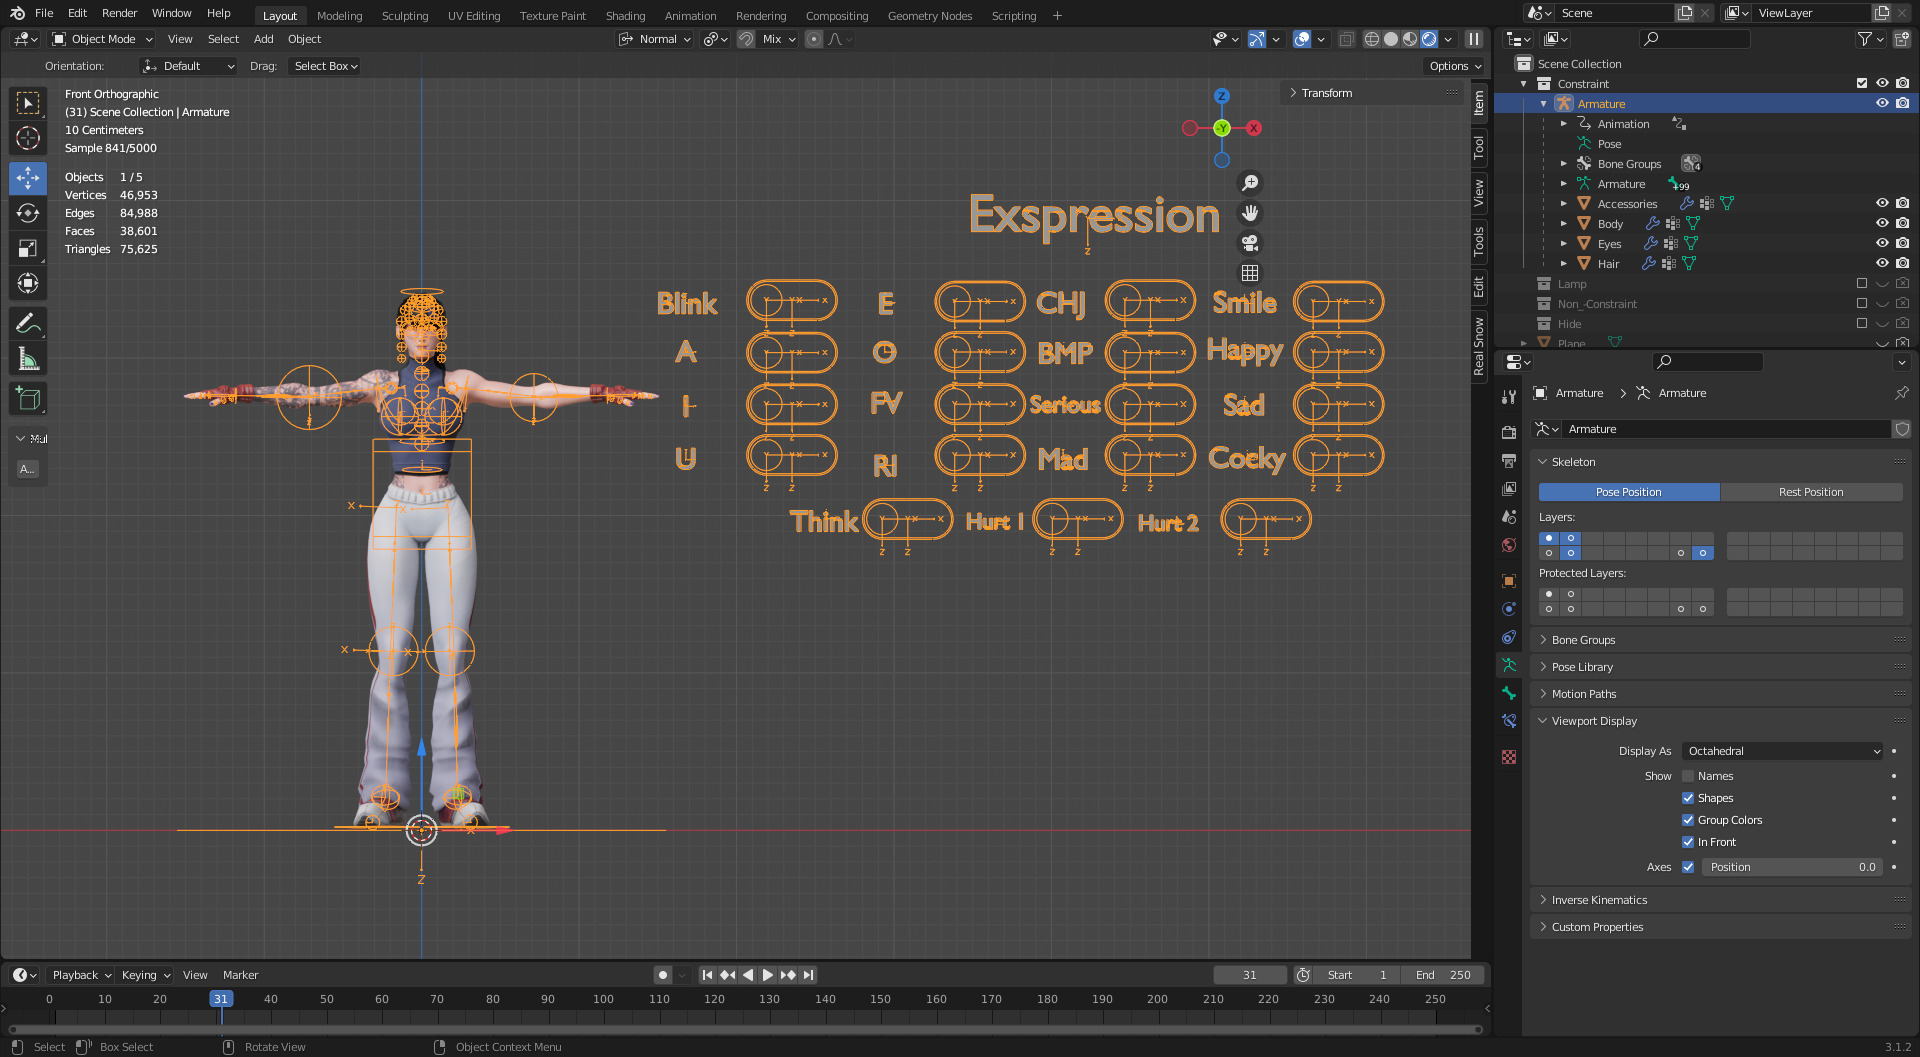
Task: Jump to the start frame
Action: [x=707, y=975]
